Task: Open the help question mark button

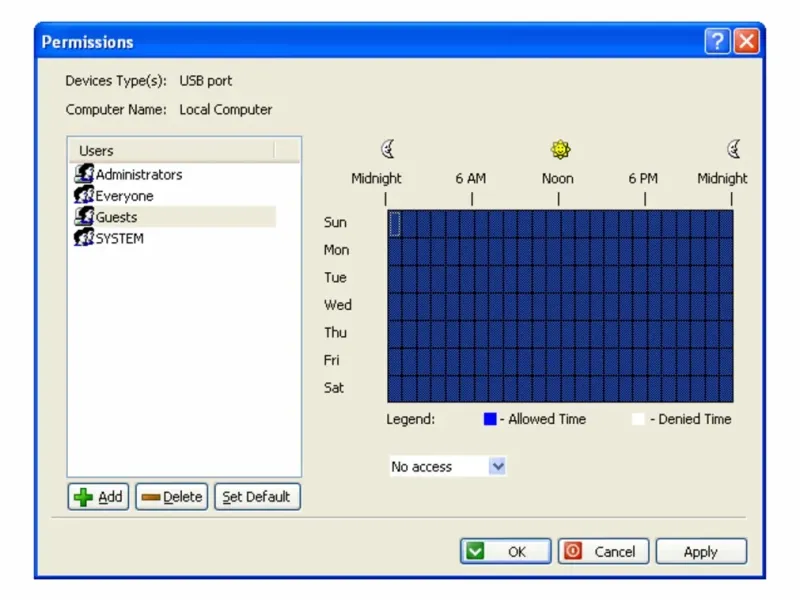Action: [717, 42]
